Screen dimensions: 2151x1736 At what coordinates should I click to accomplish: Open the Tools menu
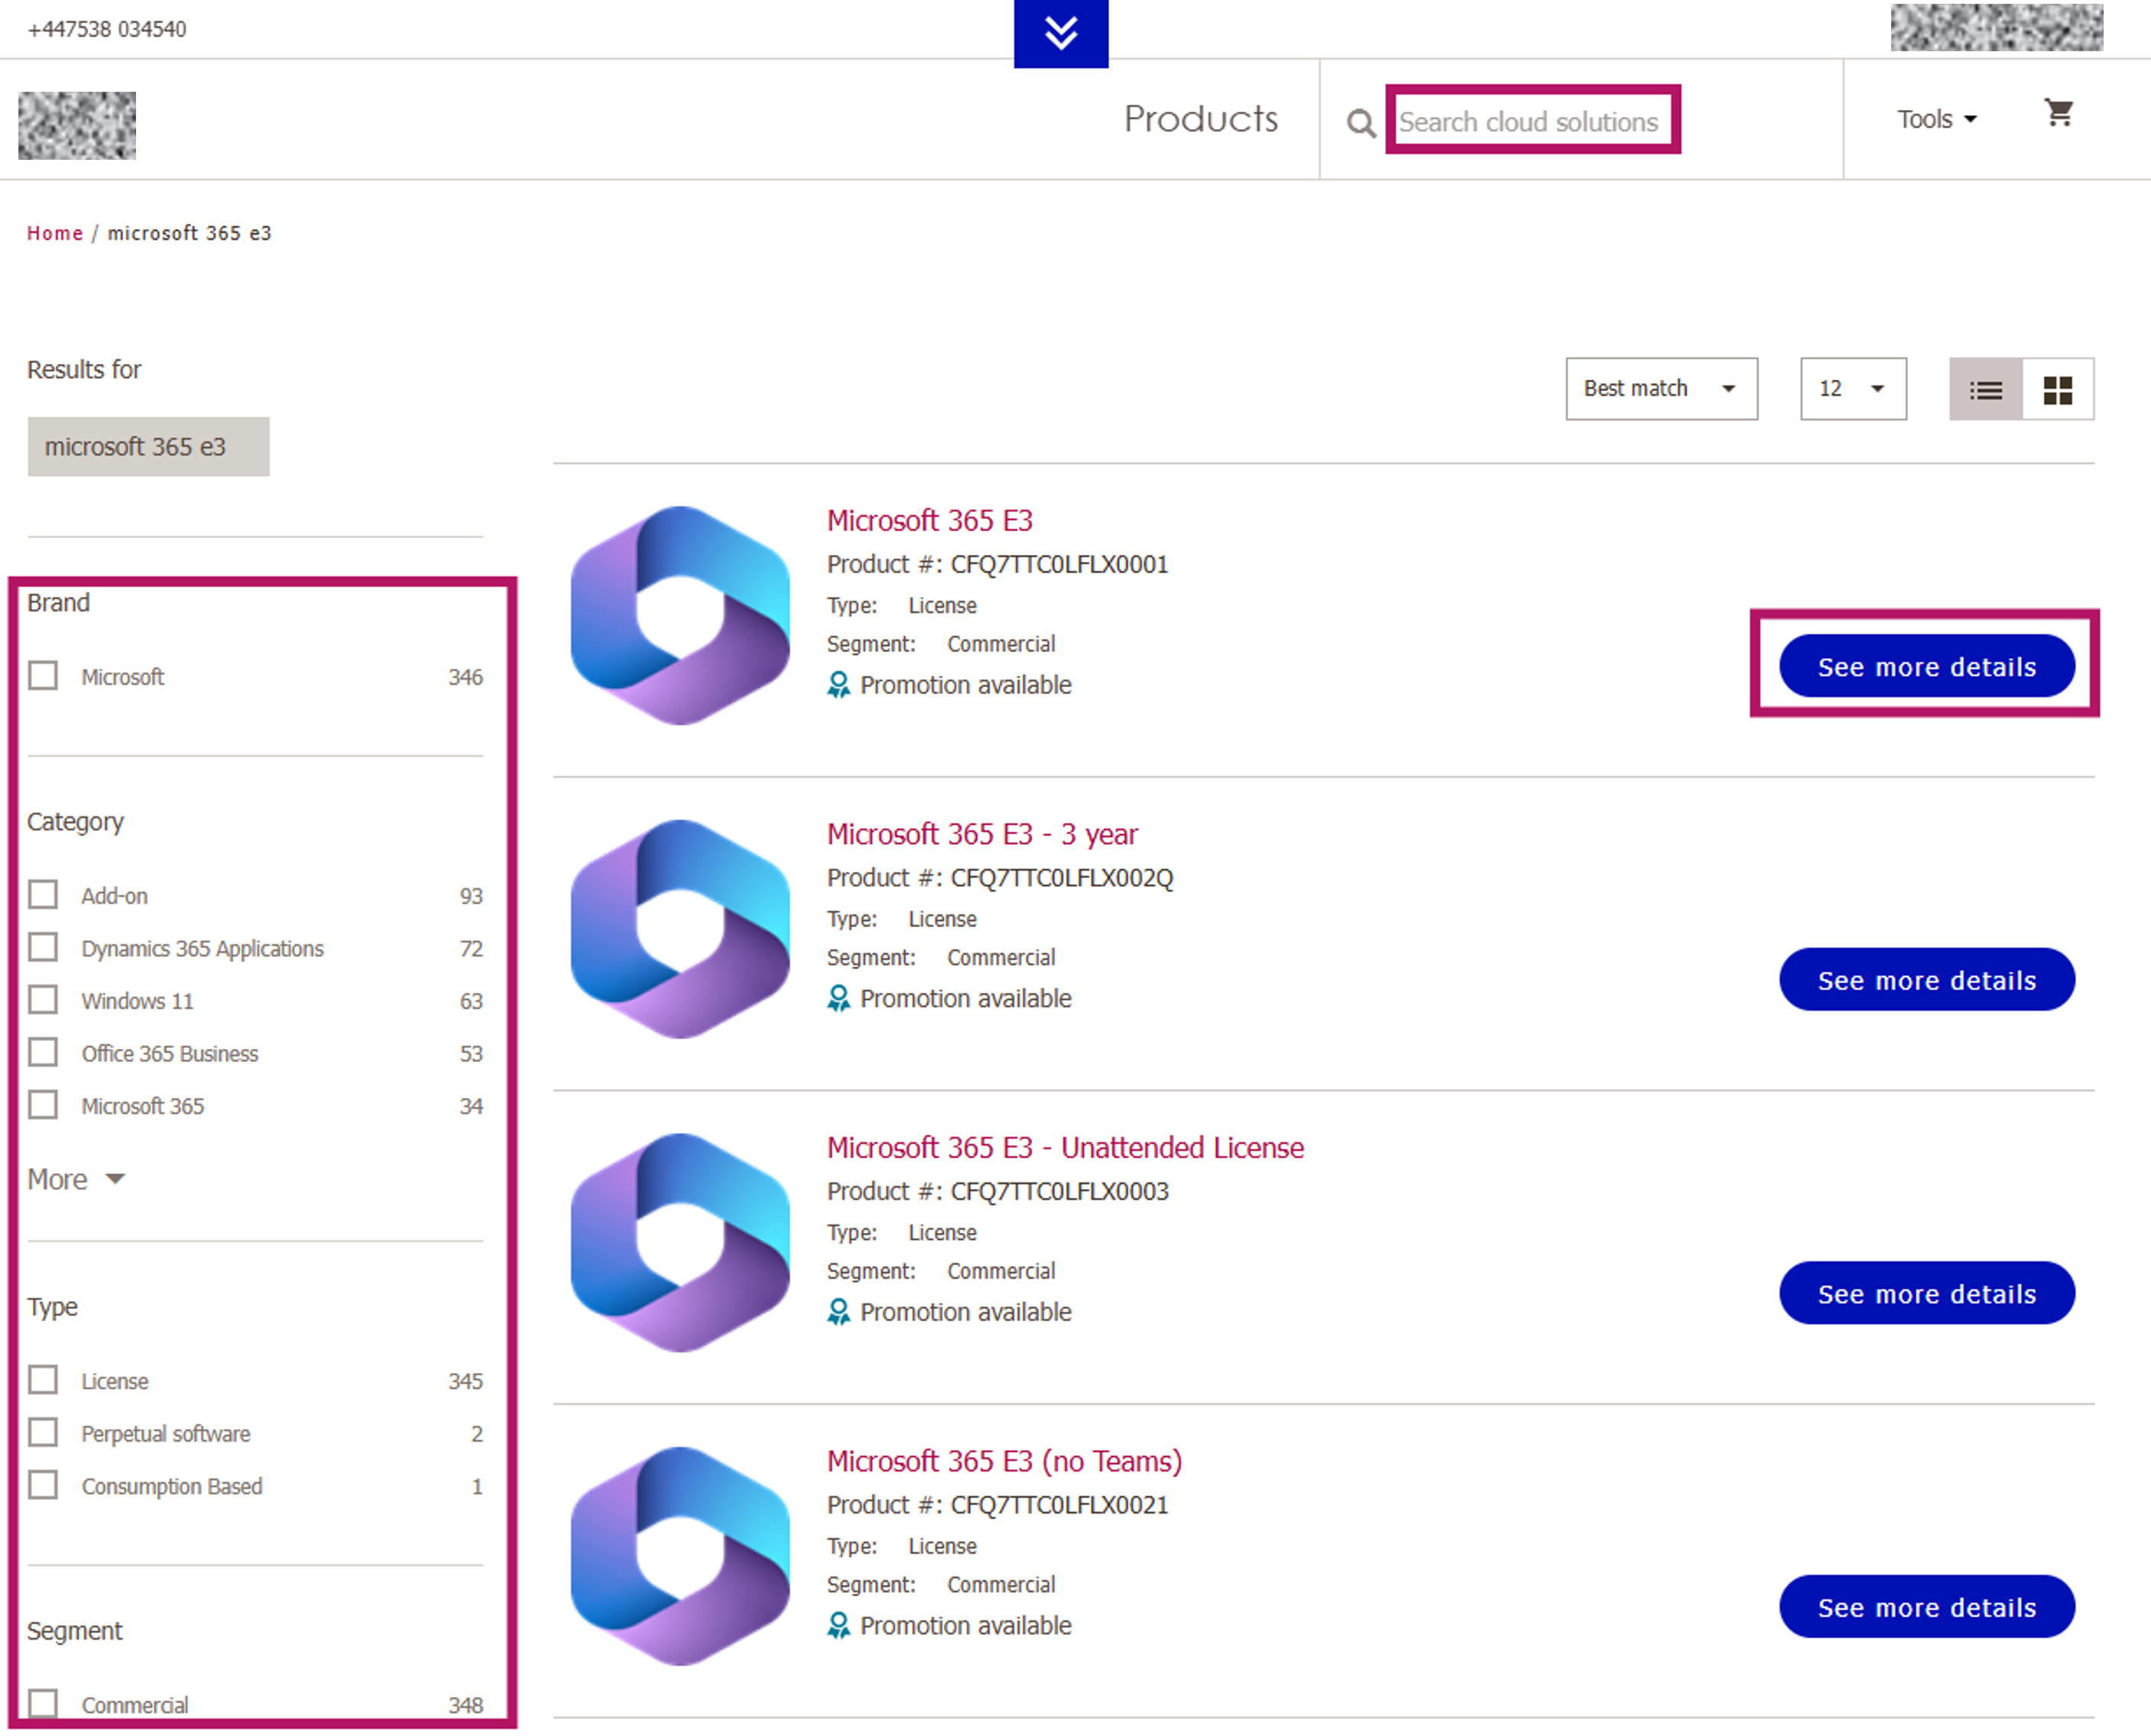pyautogui.click(x=1936, y=120)
